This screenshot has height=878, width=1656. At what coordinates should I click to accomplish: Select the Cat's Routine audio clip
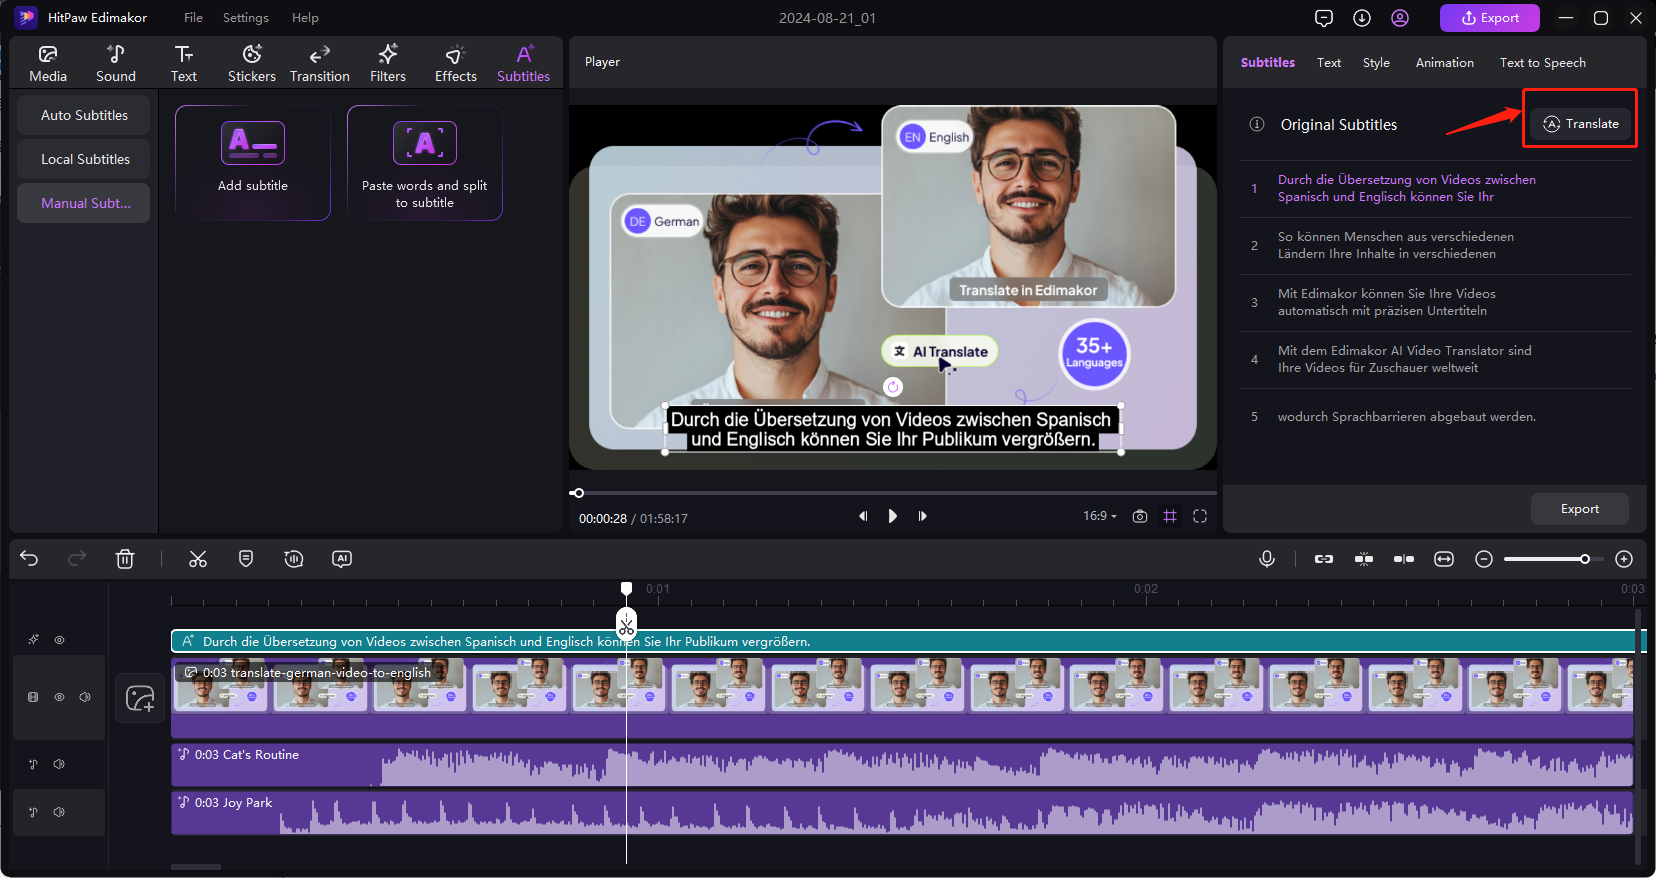(x=902, y=765)
